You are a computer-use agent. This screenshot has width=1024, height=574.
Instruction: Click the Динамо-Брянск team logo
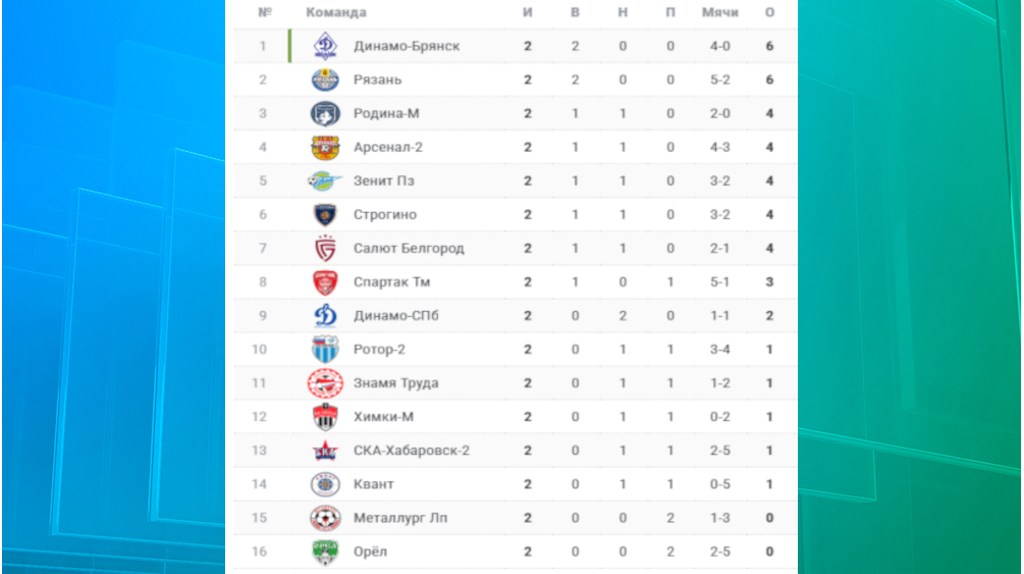(x=325, y=46)
